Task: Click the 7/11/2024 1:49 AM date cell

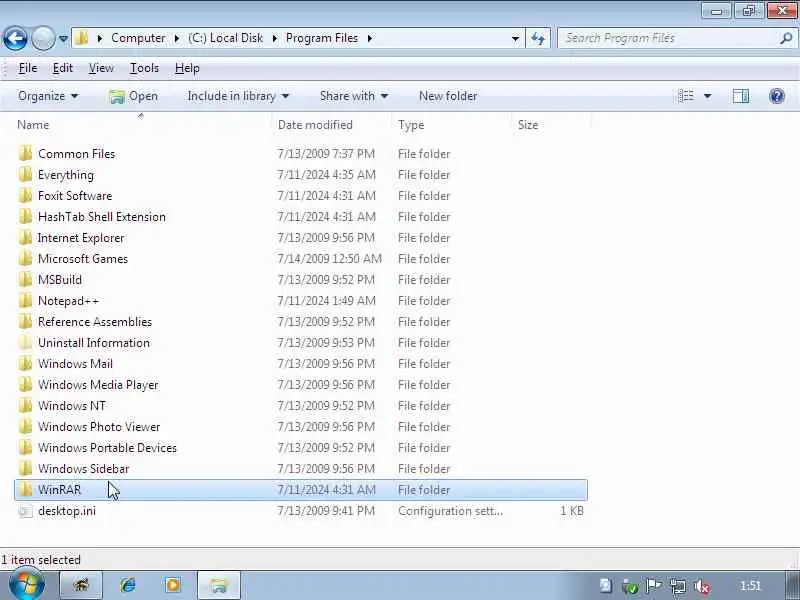Action: pyautogui.click(x=327, y=301)
